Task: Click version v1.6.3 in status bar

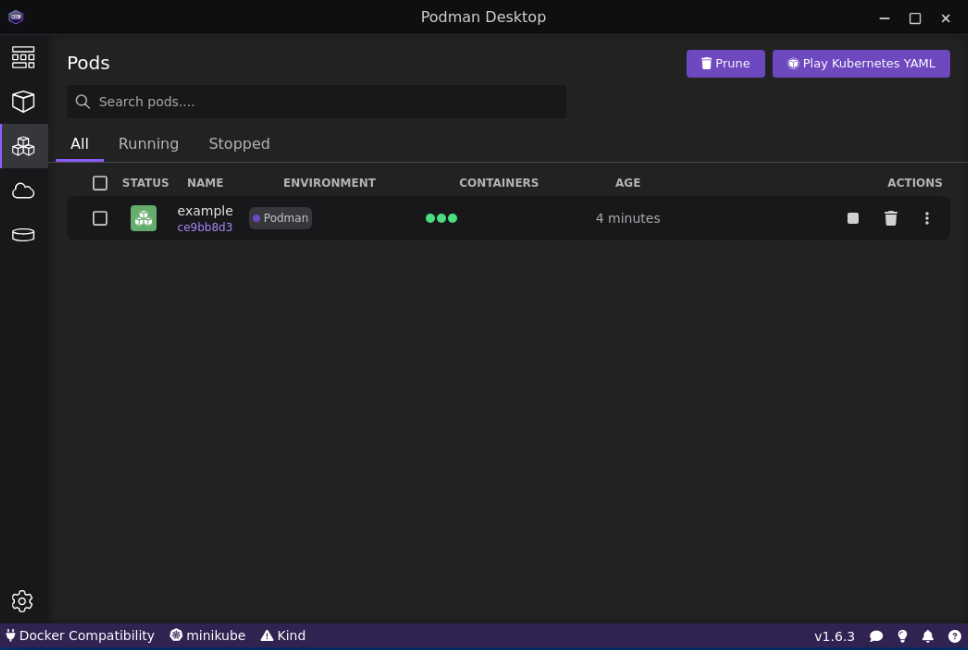Action: tap(834, 636)
